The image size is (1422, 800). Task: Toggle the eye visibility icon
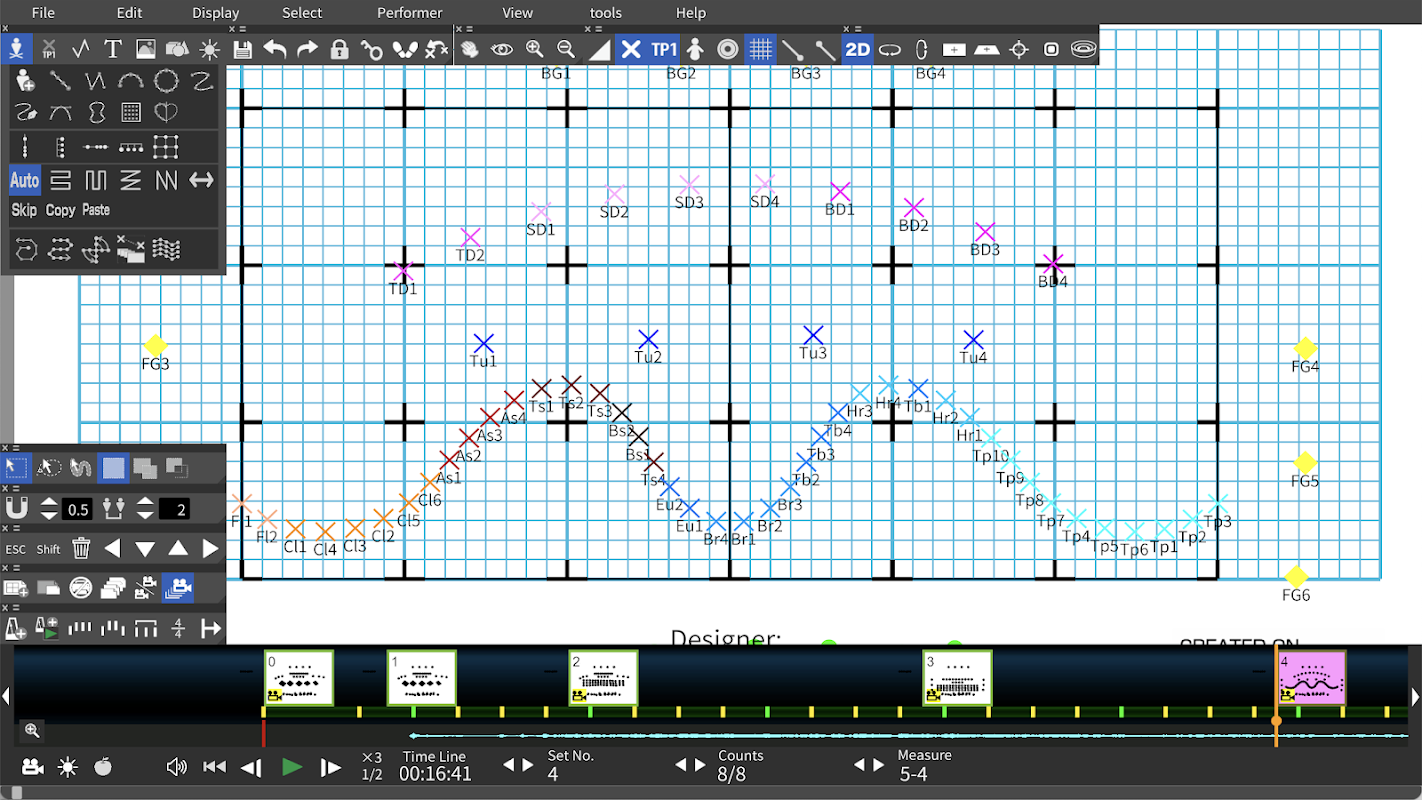[501, 49]
